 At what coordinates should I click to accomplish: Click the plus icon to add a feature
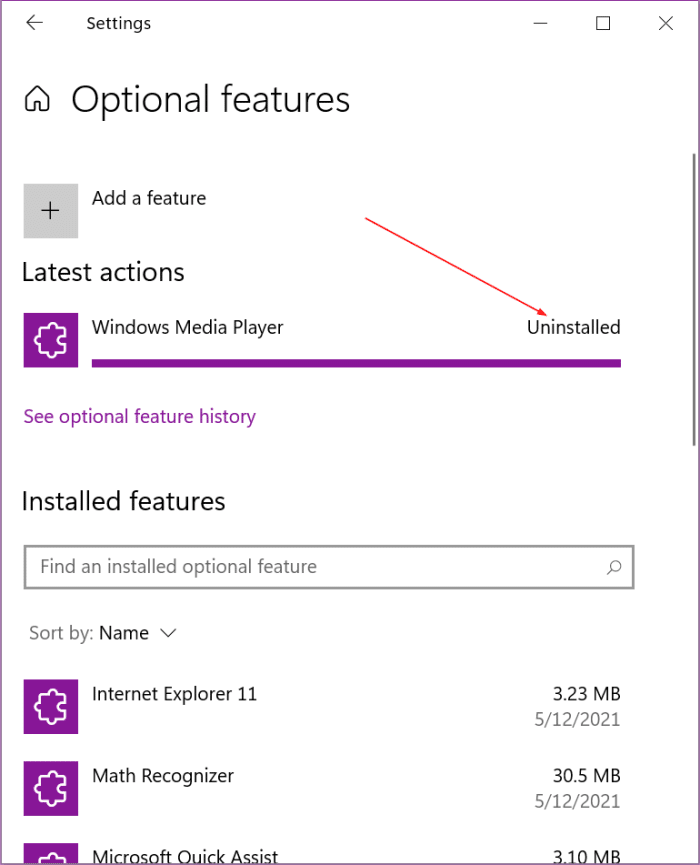[x=50, y=211]
